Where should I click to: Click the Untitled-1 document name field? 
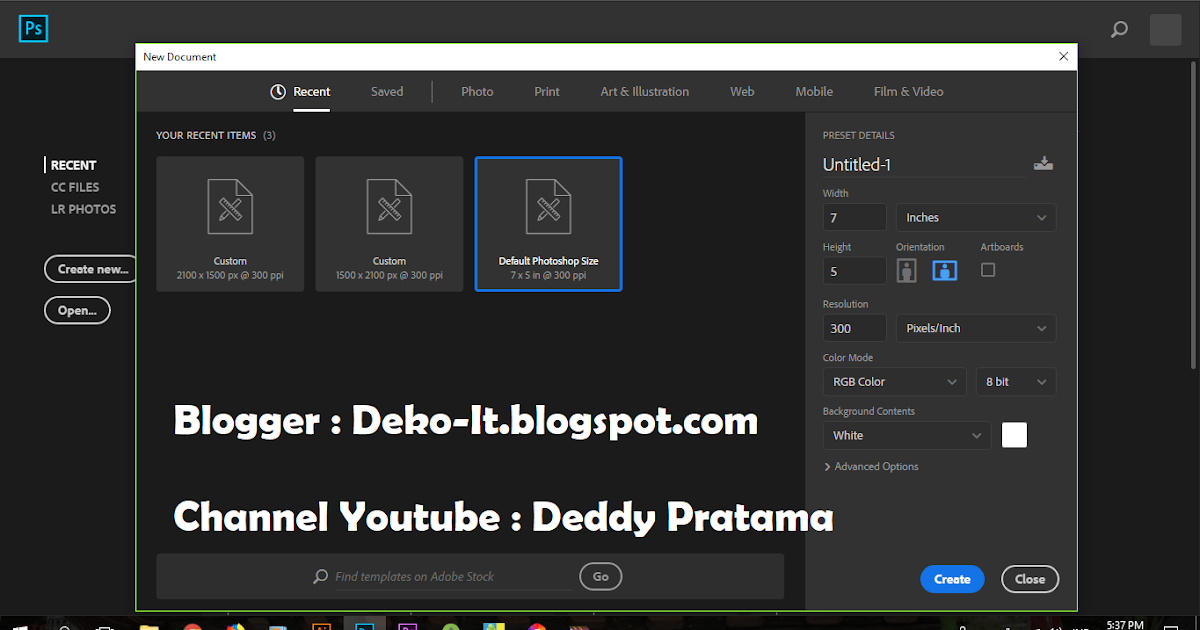pos(923,165)
